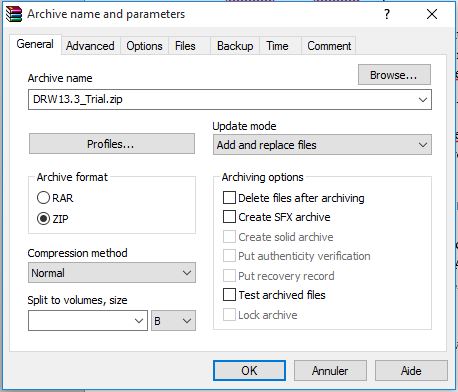Click the Archiving options group title
Viewport: 458px width, 392px height.
pyautogui.click(x=263, y=177)
